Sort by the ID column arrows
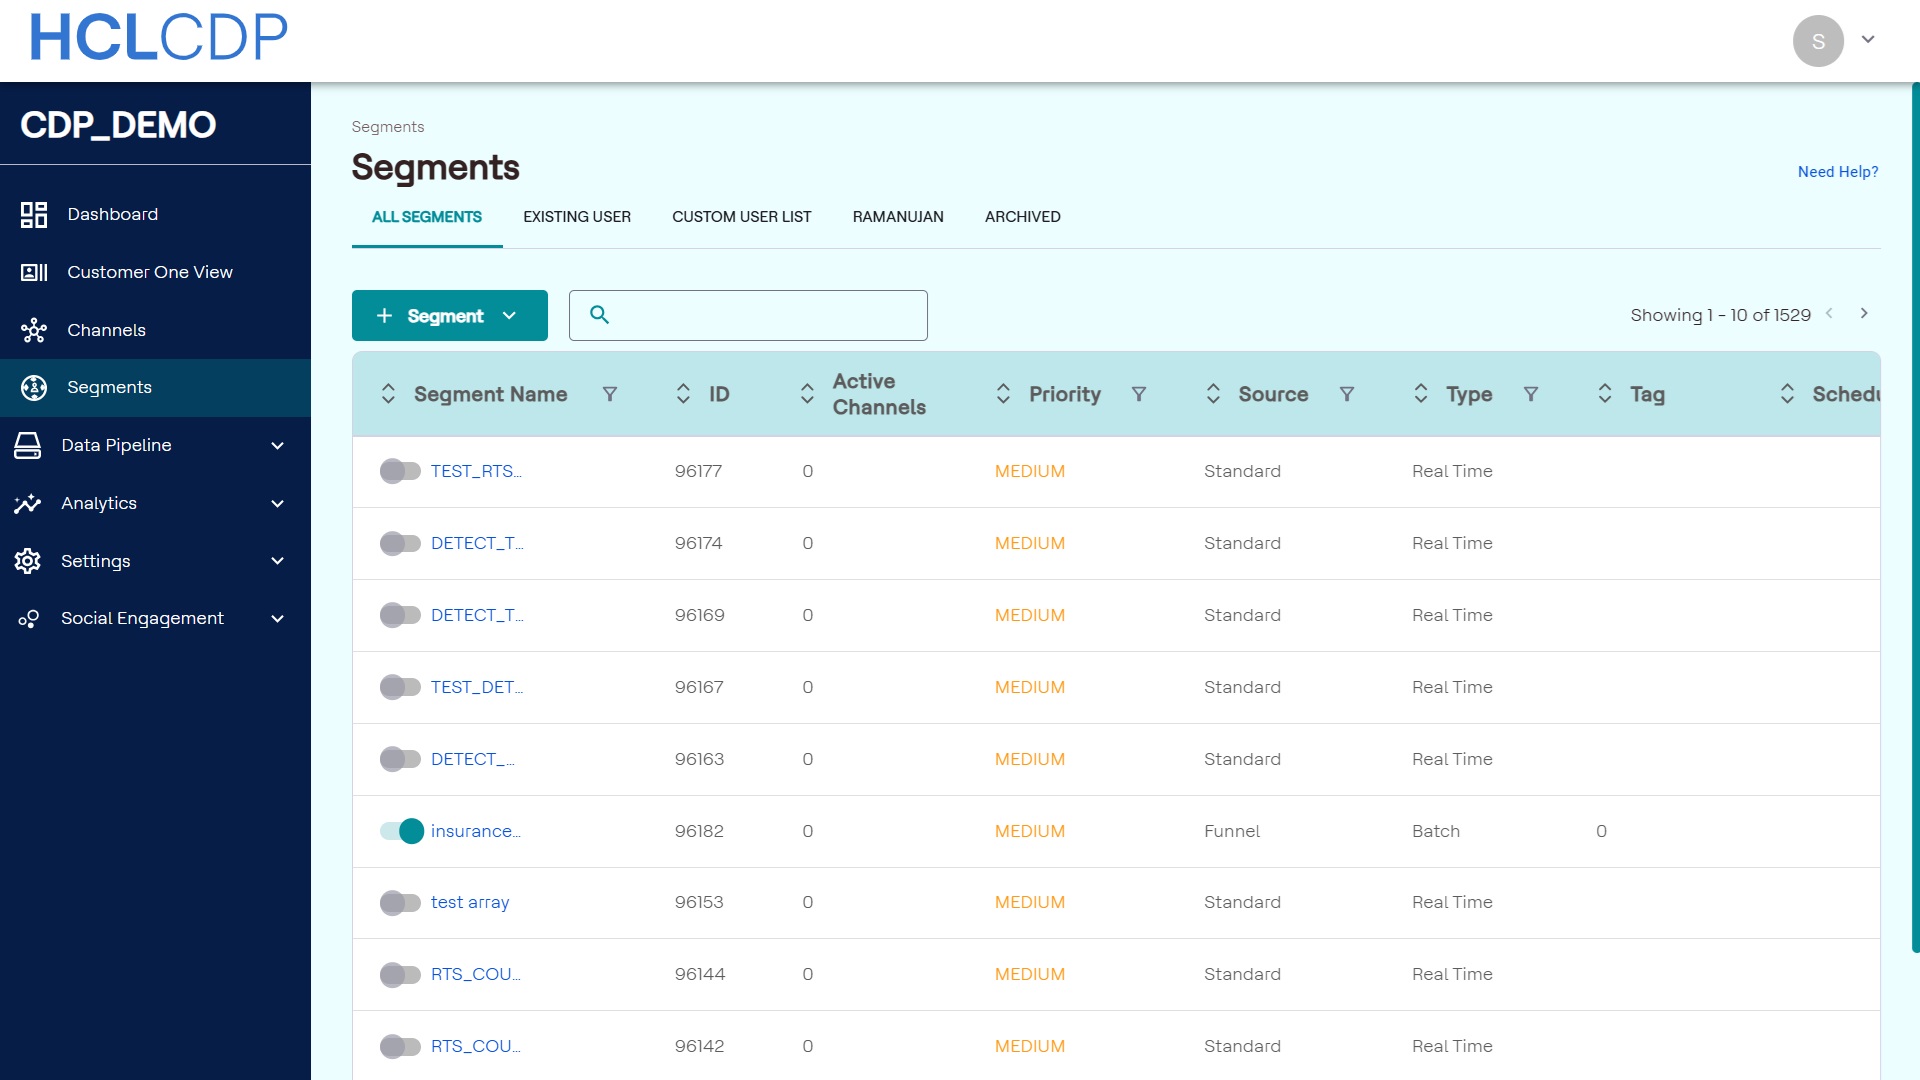The width and height of the screenshot is (1920, 1080). (x=683, y=394)
